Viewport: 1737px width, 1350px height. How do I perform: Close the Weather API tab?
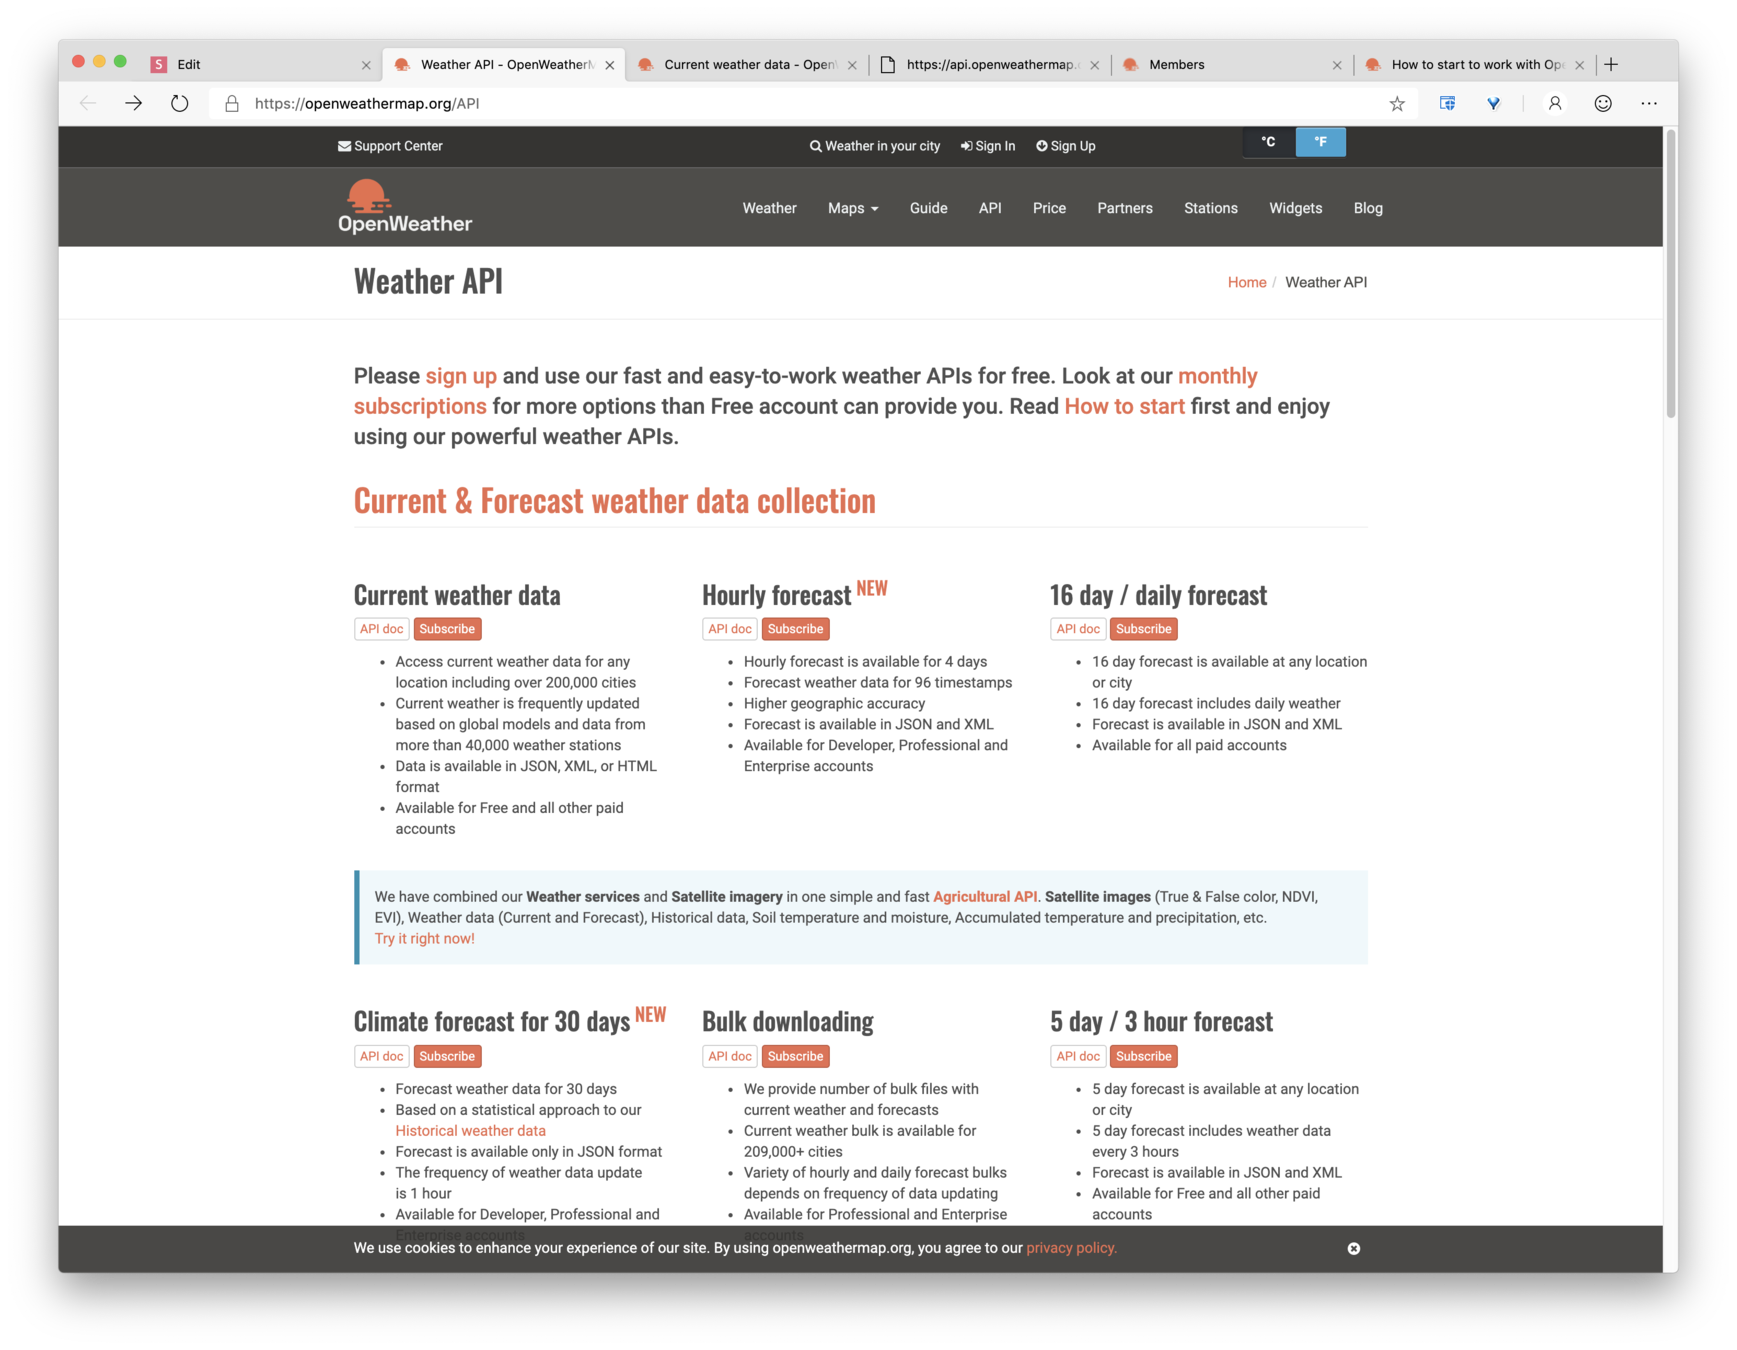pyautogui.click(x=610, y=65)
